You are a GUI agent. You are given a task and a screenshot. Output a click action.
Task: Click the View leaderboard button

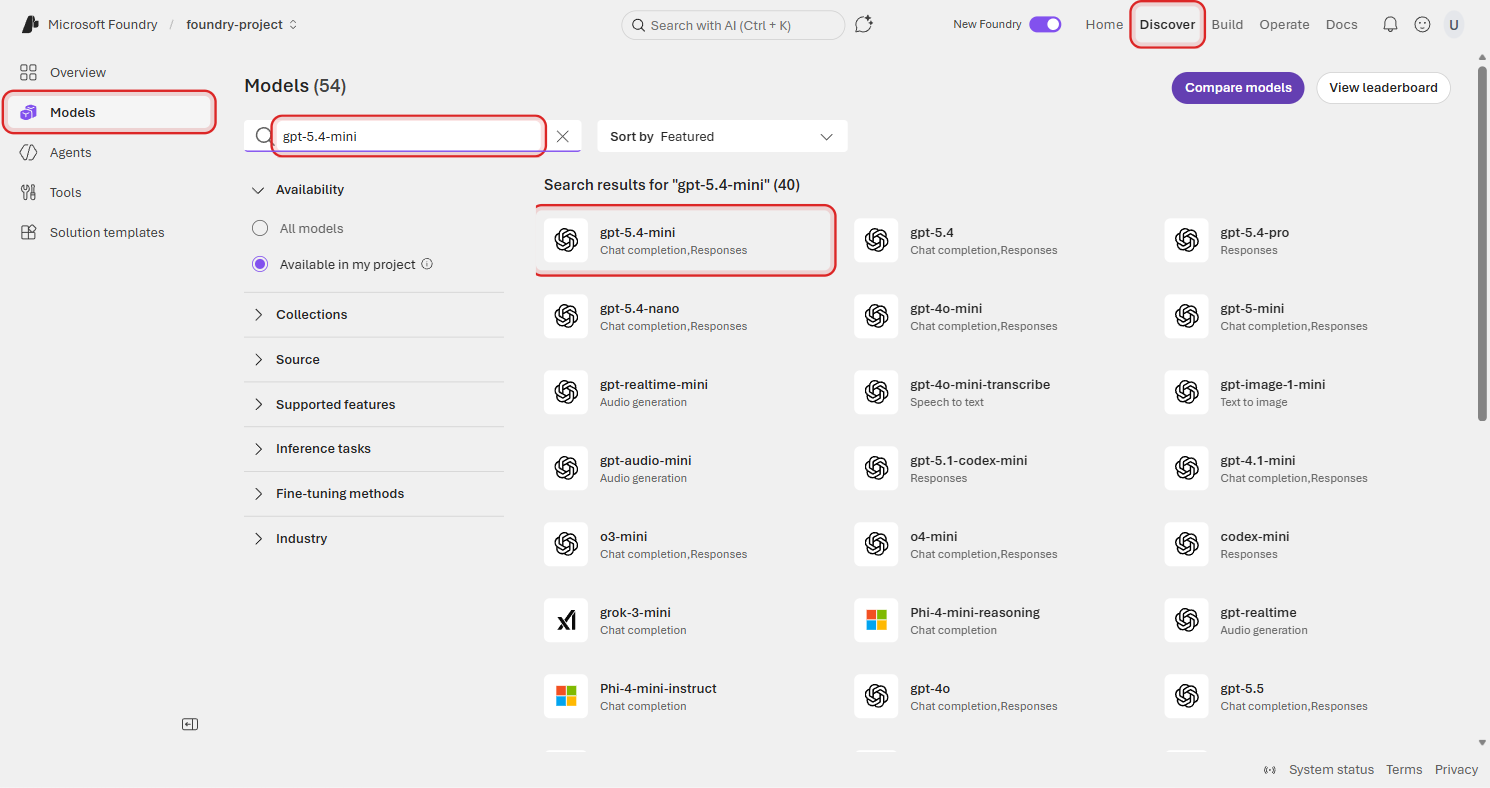pyautogui.click(x=1383, y=88)
